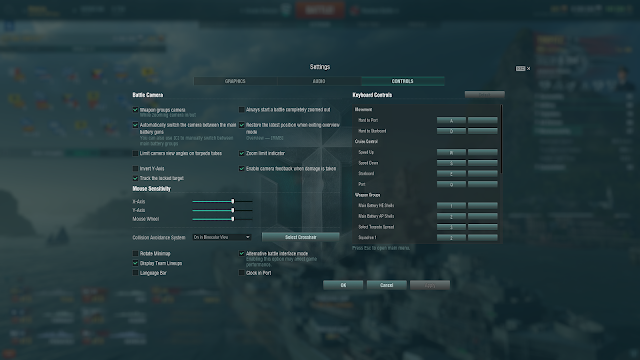Adjust the X-Axis sensitivity slider
Viewport: 640px width, 360px height.
(x=222, y=201)
